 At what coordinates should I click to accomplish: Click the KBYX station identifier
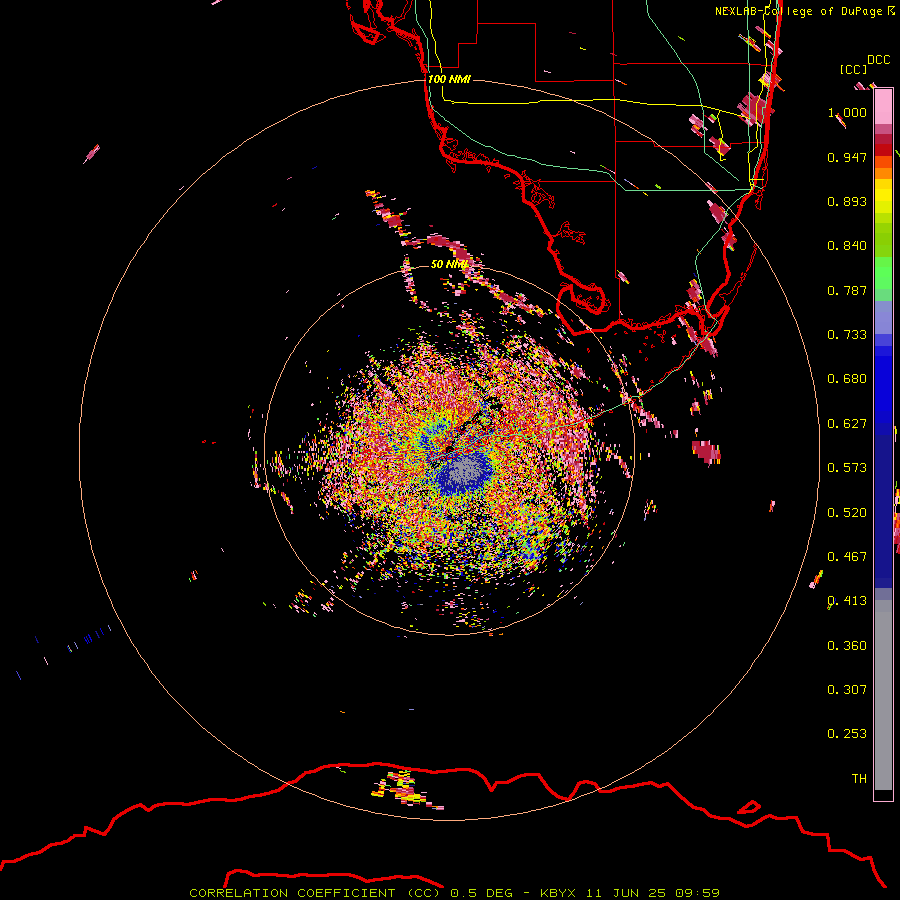557,893
